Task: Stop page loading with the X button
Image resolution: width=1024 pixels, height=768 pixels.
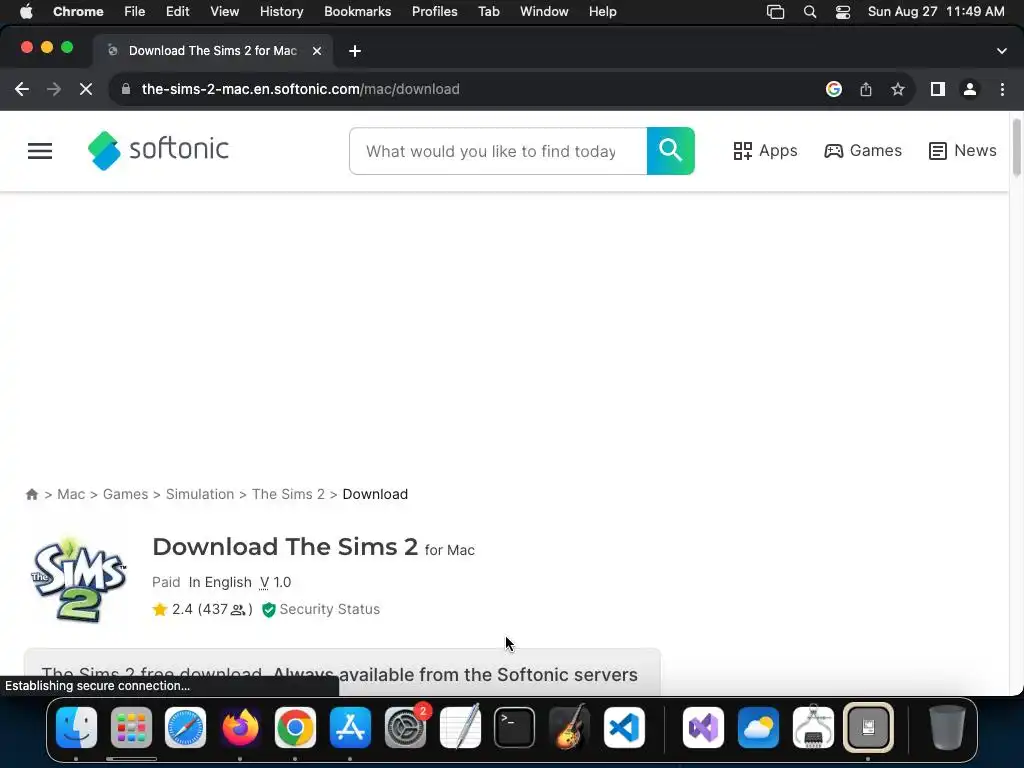Action: (x=86, y=89)
